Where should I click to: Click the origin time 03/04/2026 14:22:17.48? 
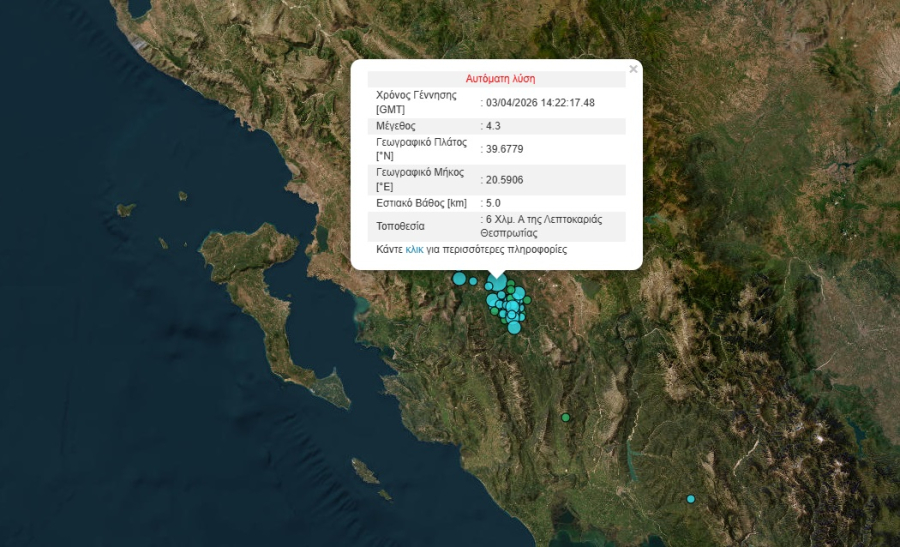540,102
